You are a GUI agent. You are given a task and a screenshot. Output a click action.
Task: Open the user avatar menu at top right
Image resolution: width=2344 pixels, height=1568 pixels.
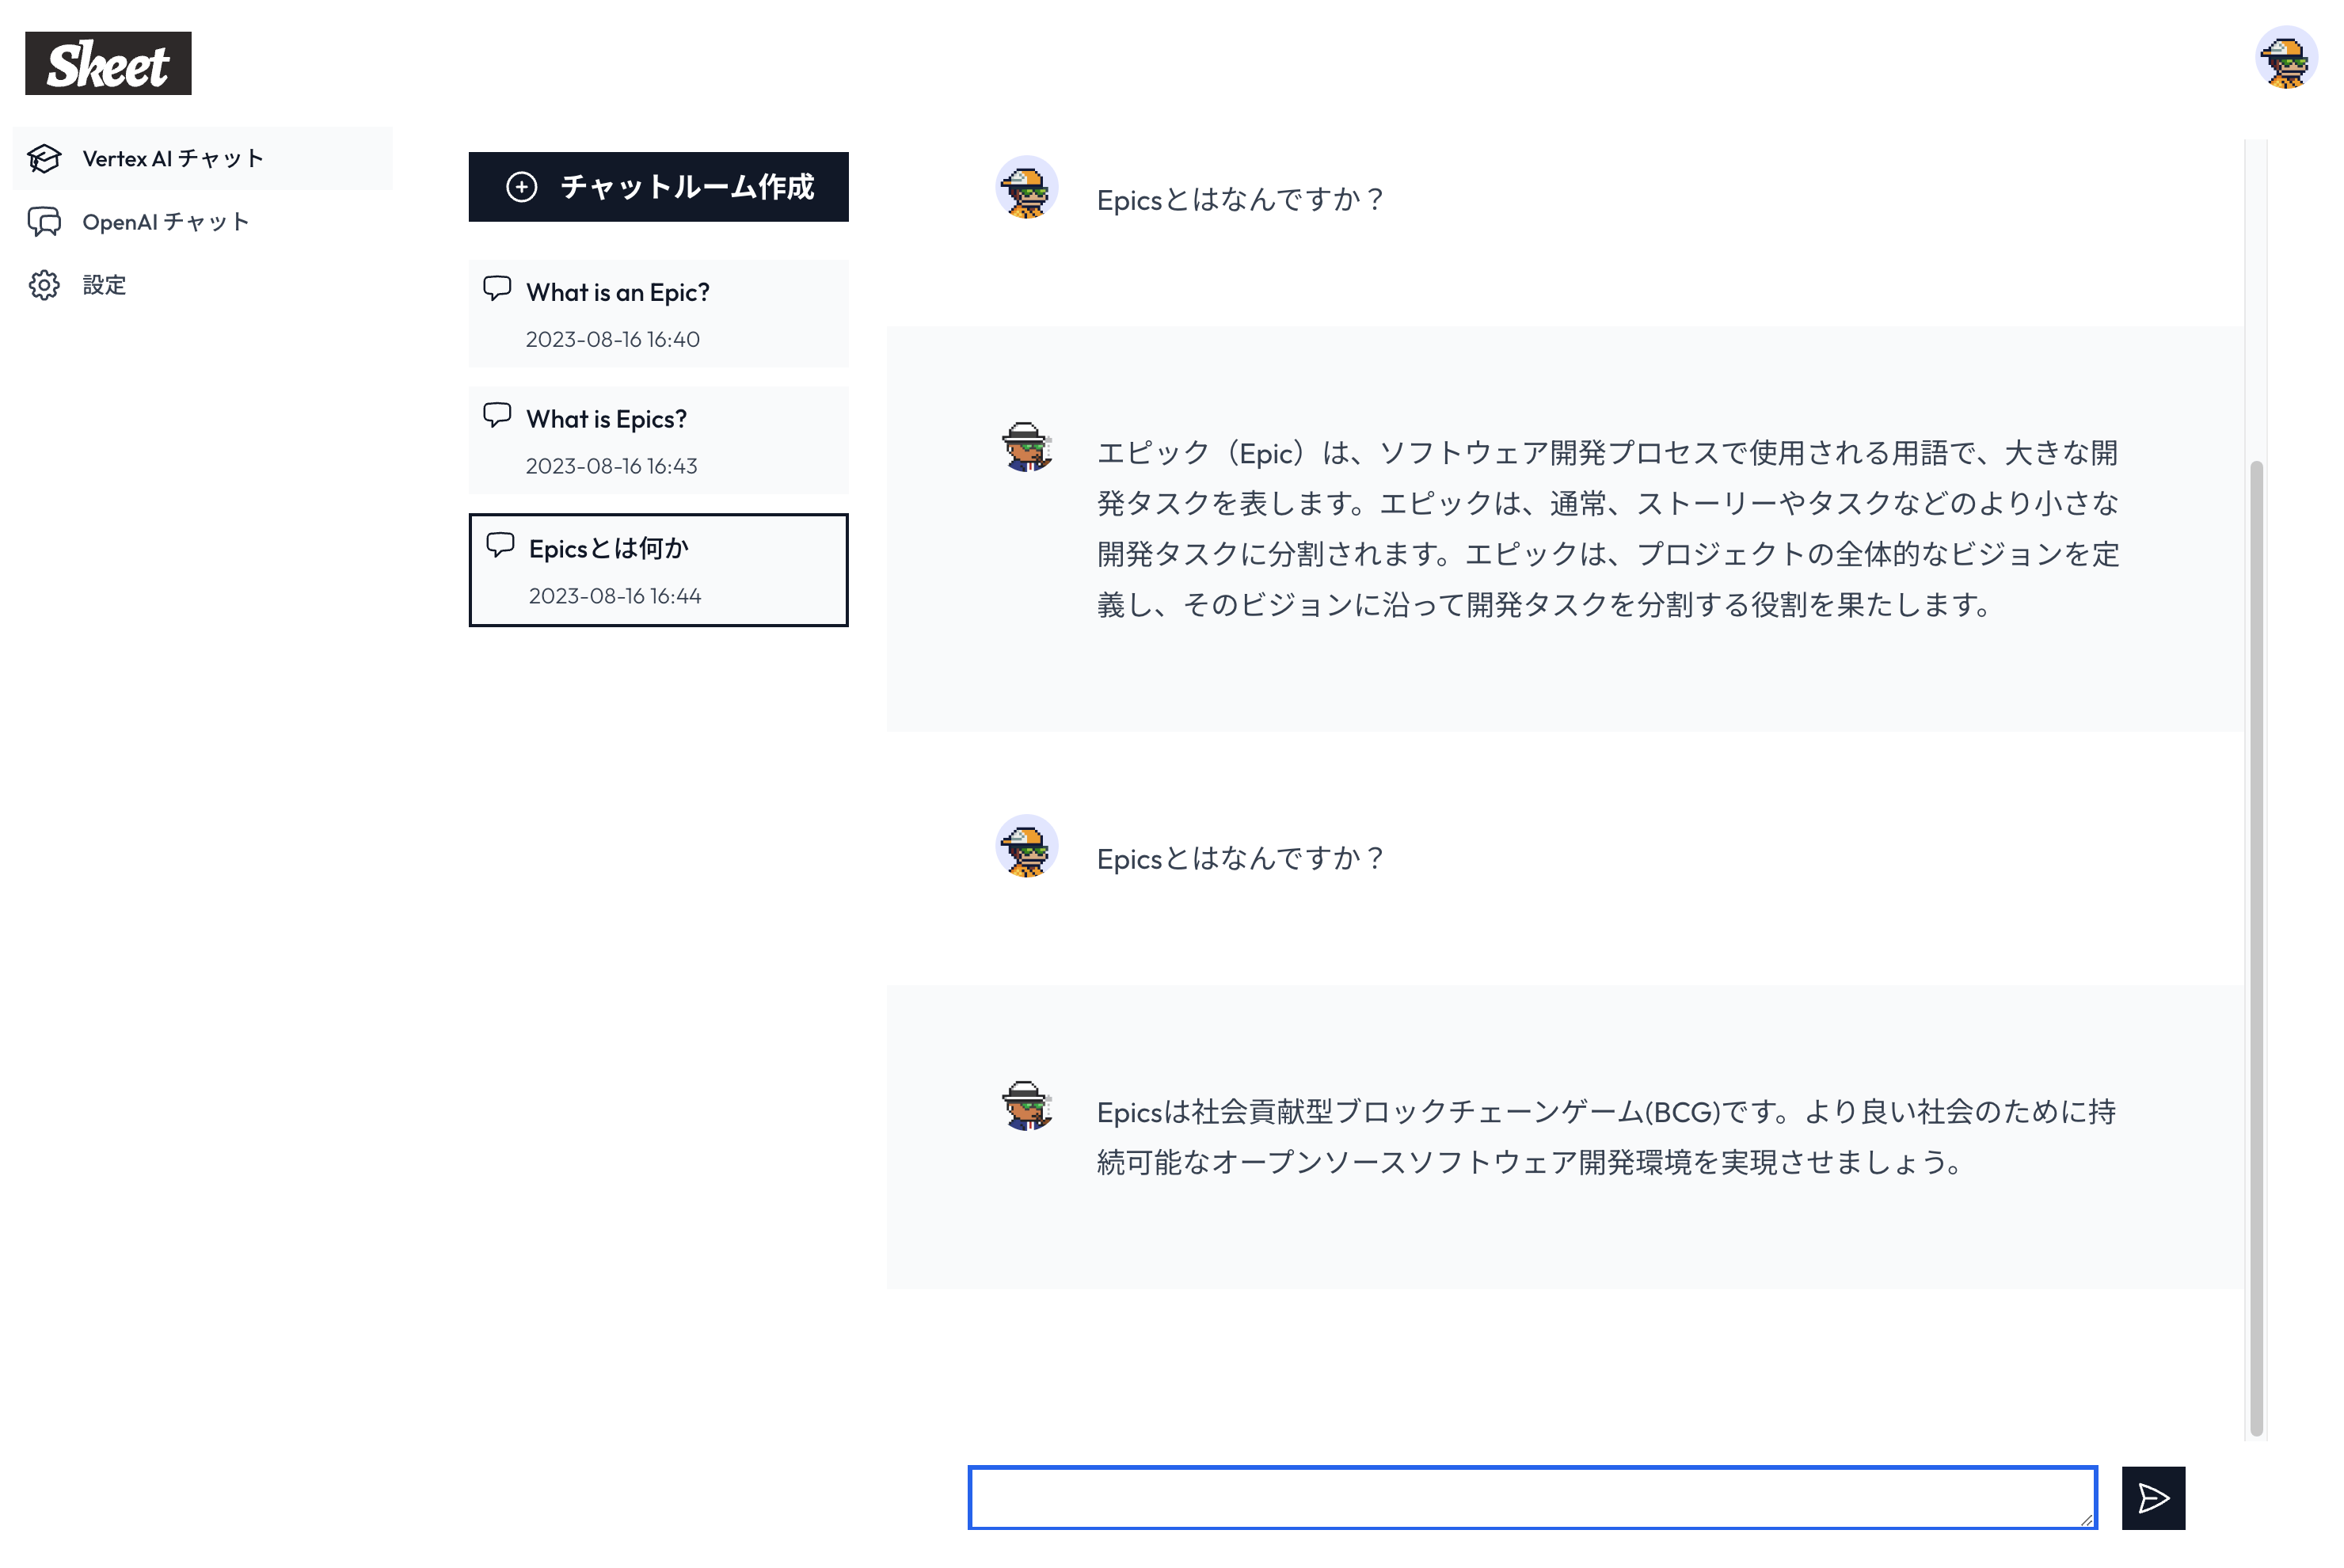point(2289,59)
